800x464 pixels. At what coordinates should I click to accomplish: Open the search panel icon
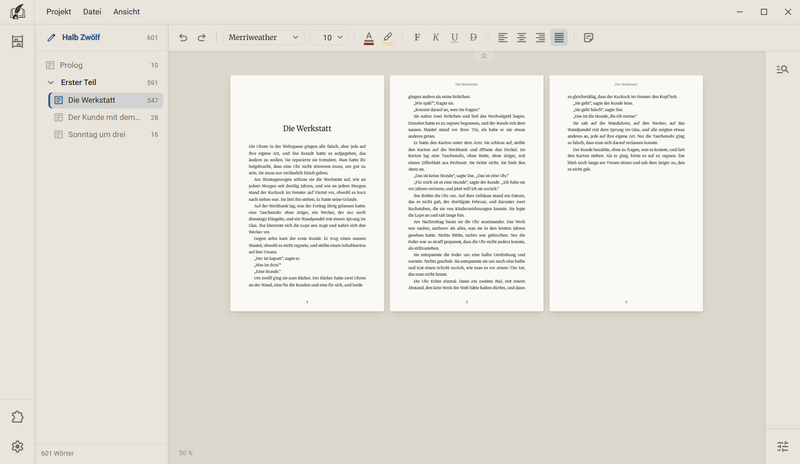click(782, 69)
